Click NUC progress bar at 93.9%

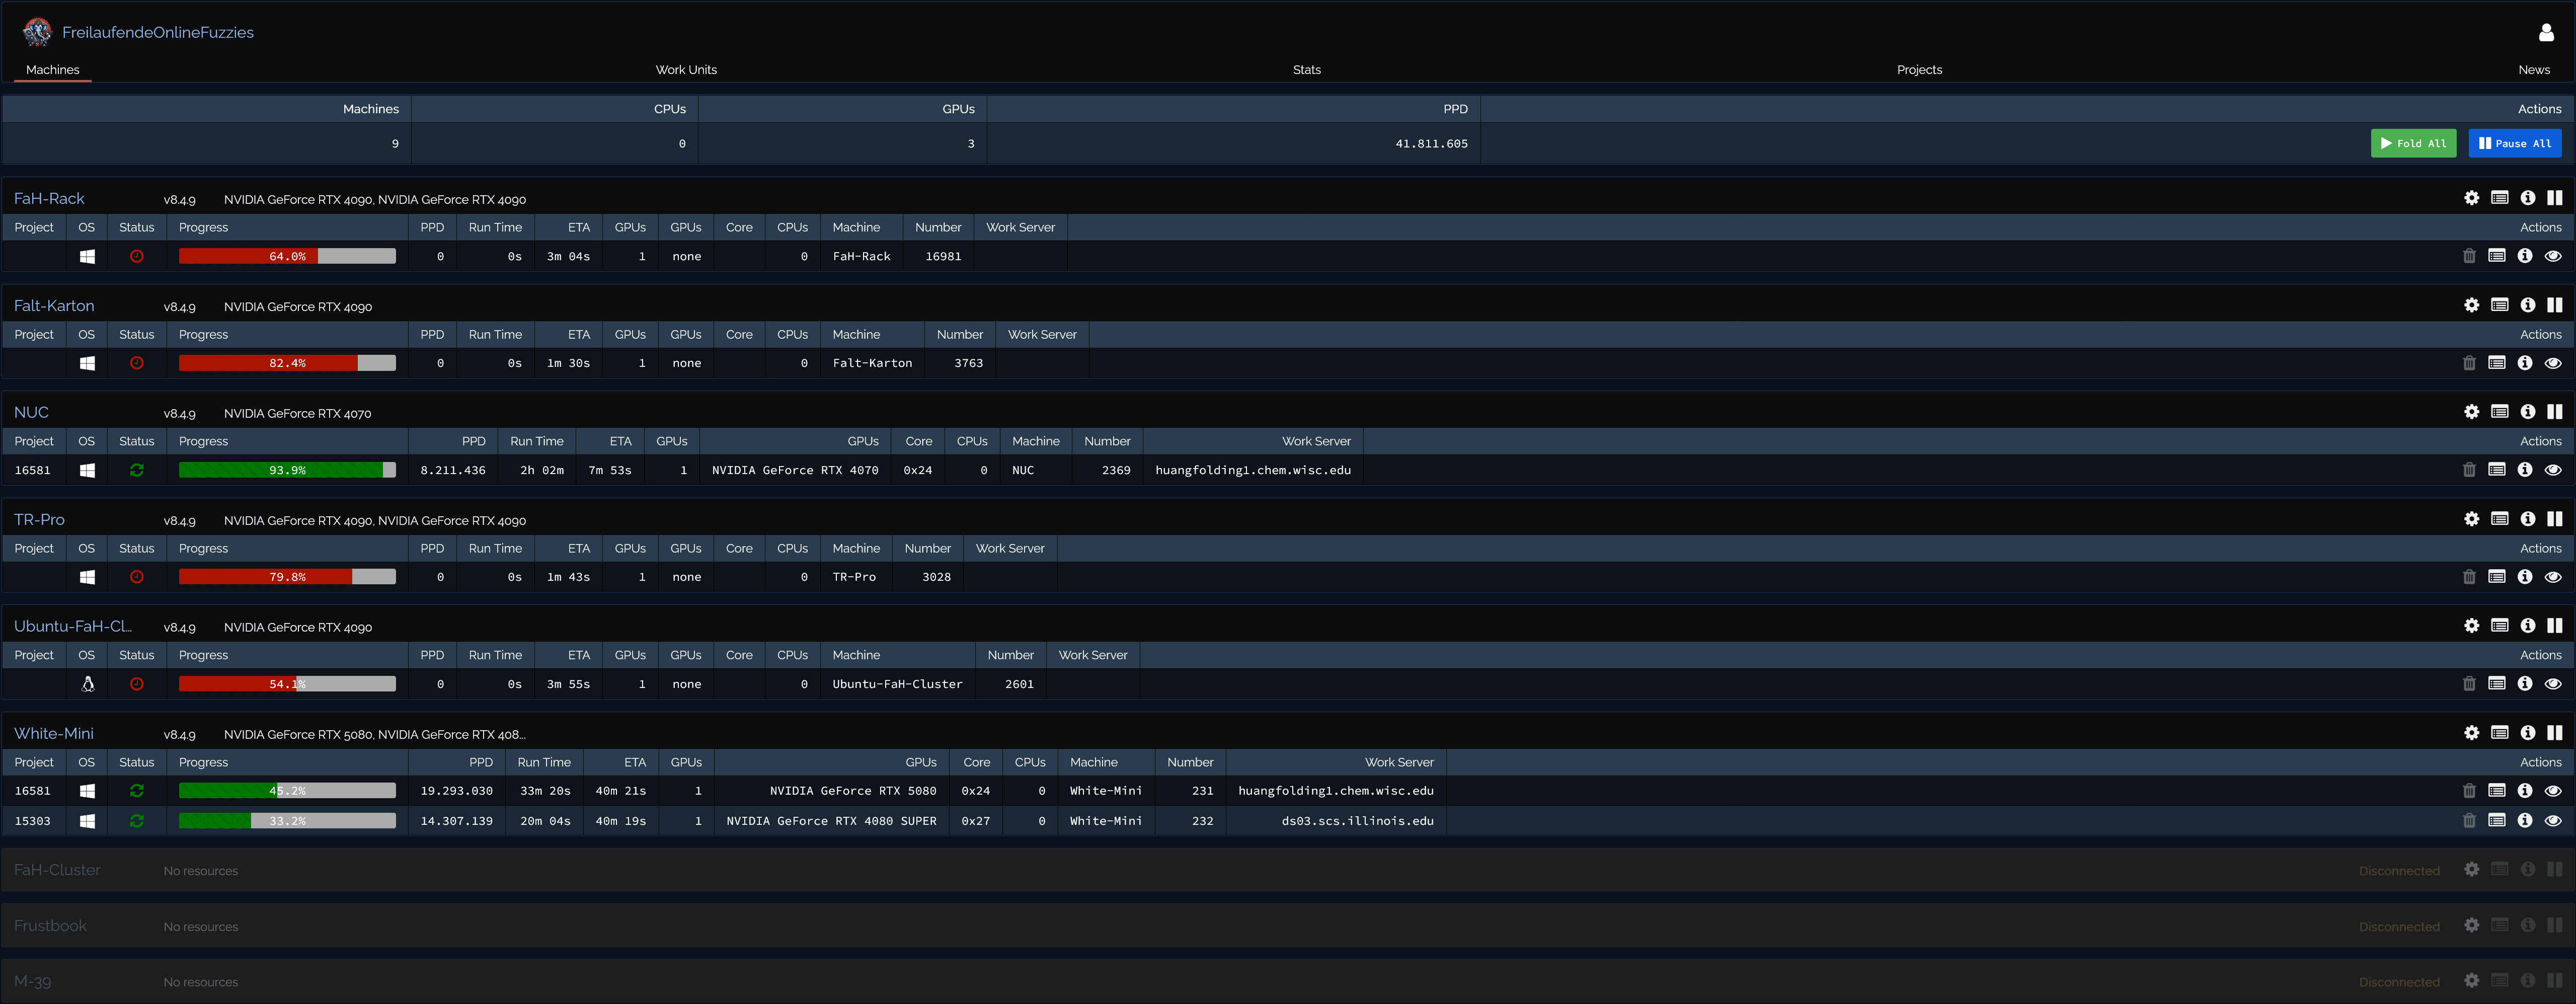[287, 470]
